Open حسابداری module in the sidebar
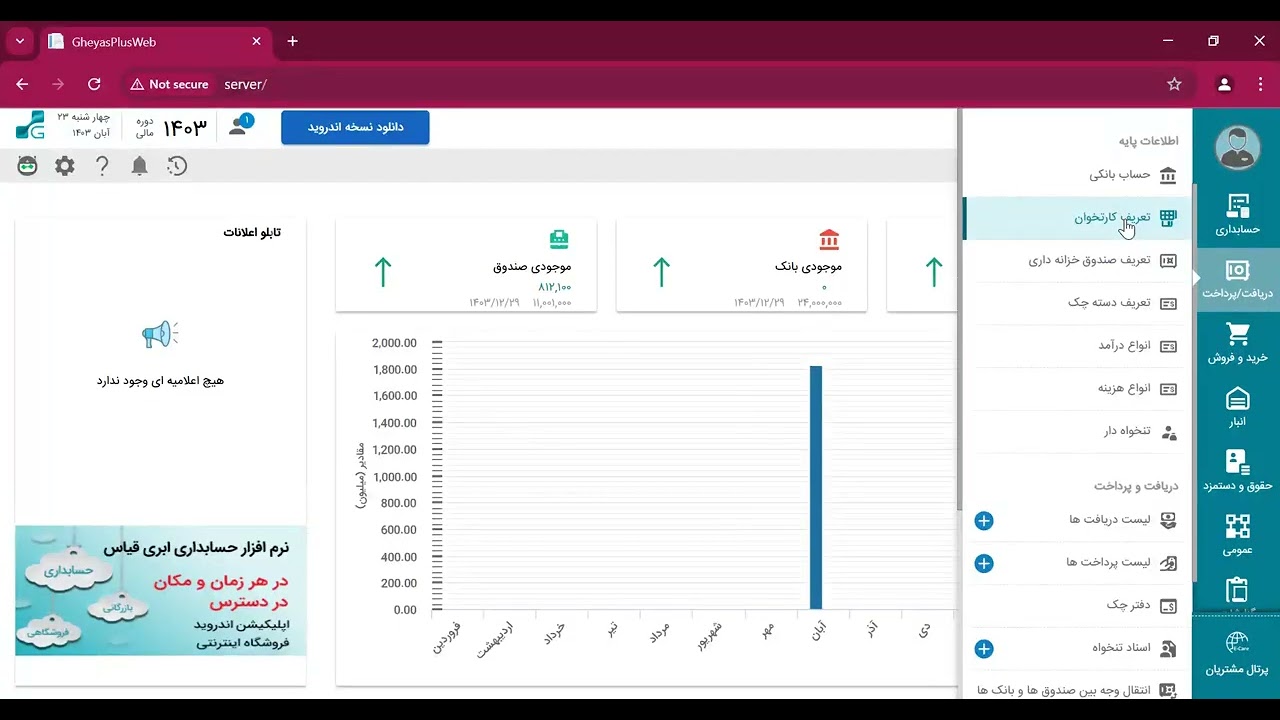Screen dimensions: 1280x720 [1237, 215]
